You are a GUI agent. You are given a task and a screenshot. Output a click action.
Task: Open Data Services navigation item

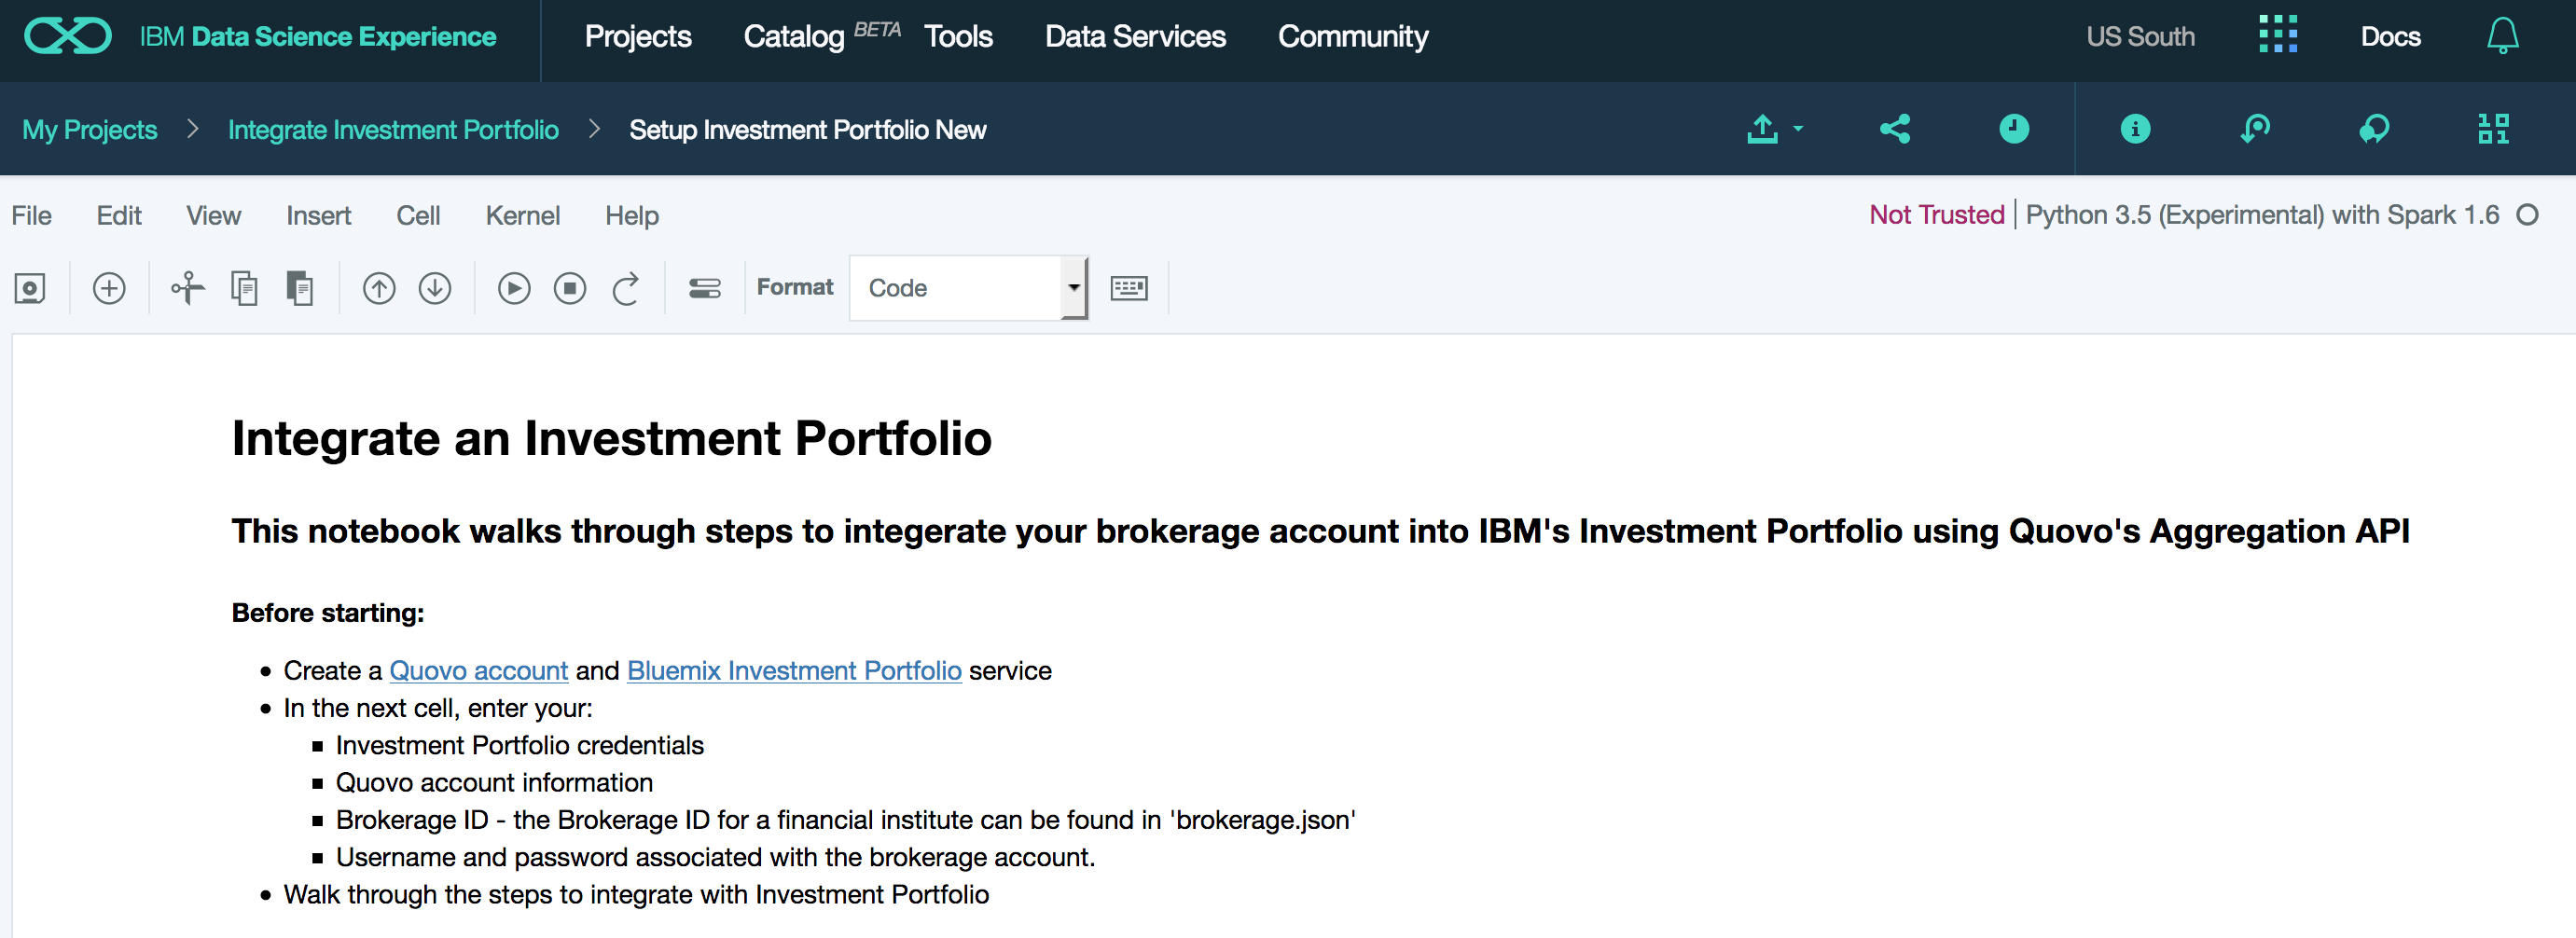pyautogui.click(x=1135, y=37)
